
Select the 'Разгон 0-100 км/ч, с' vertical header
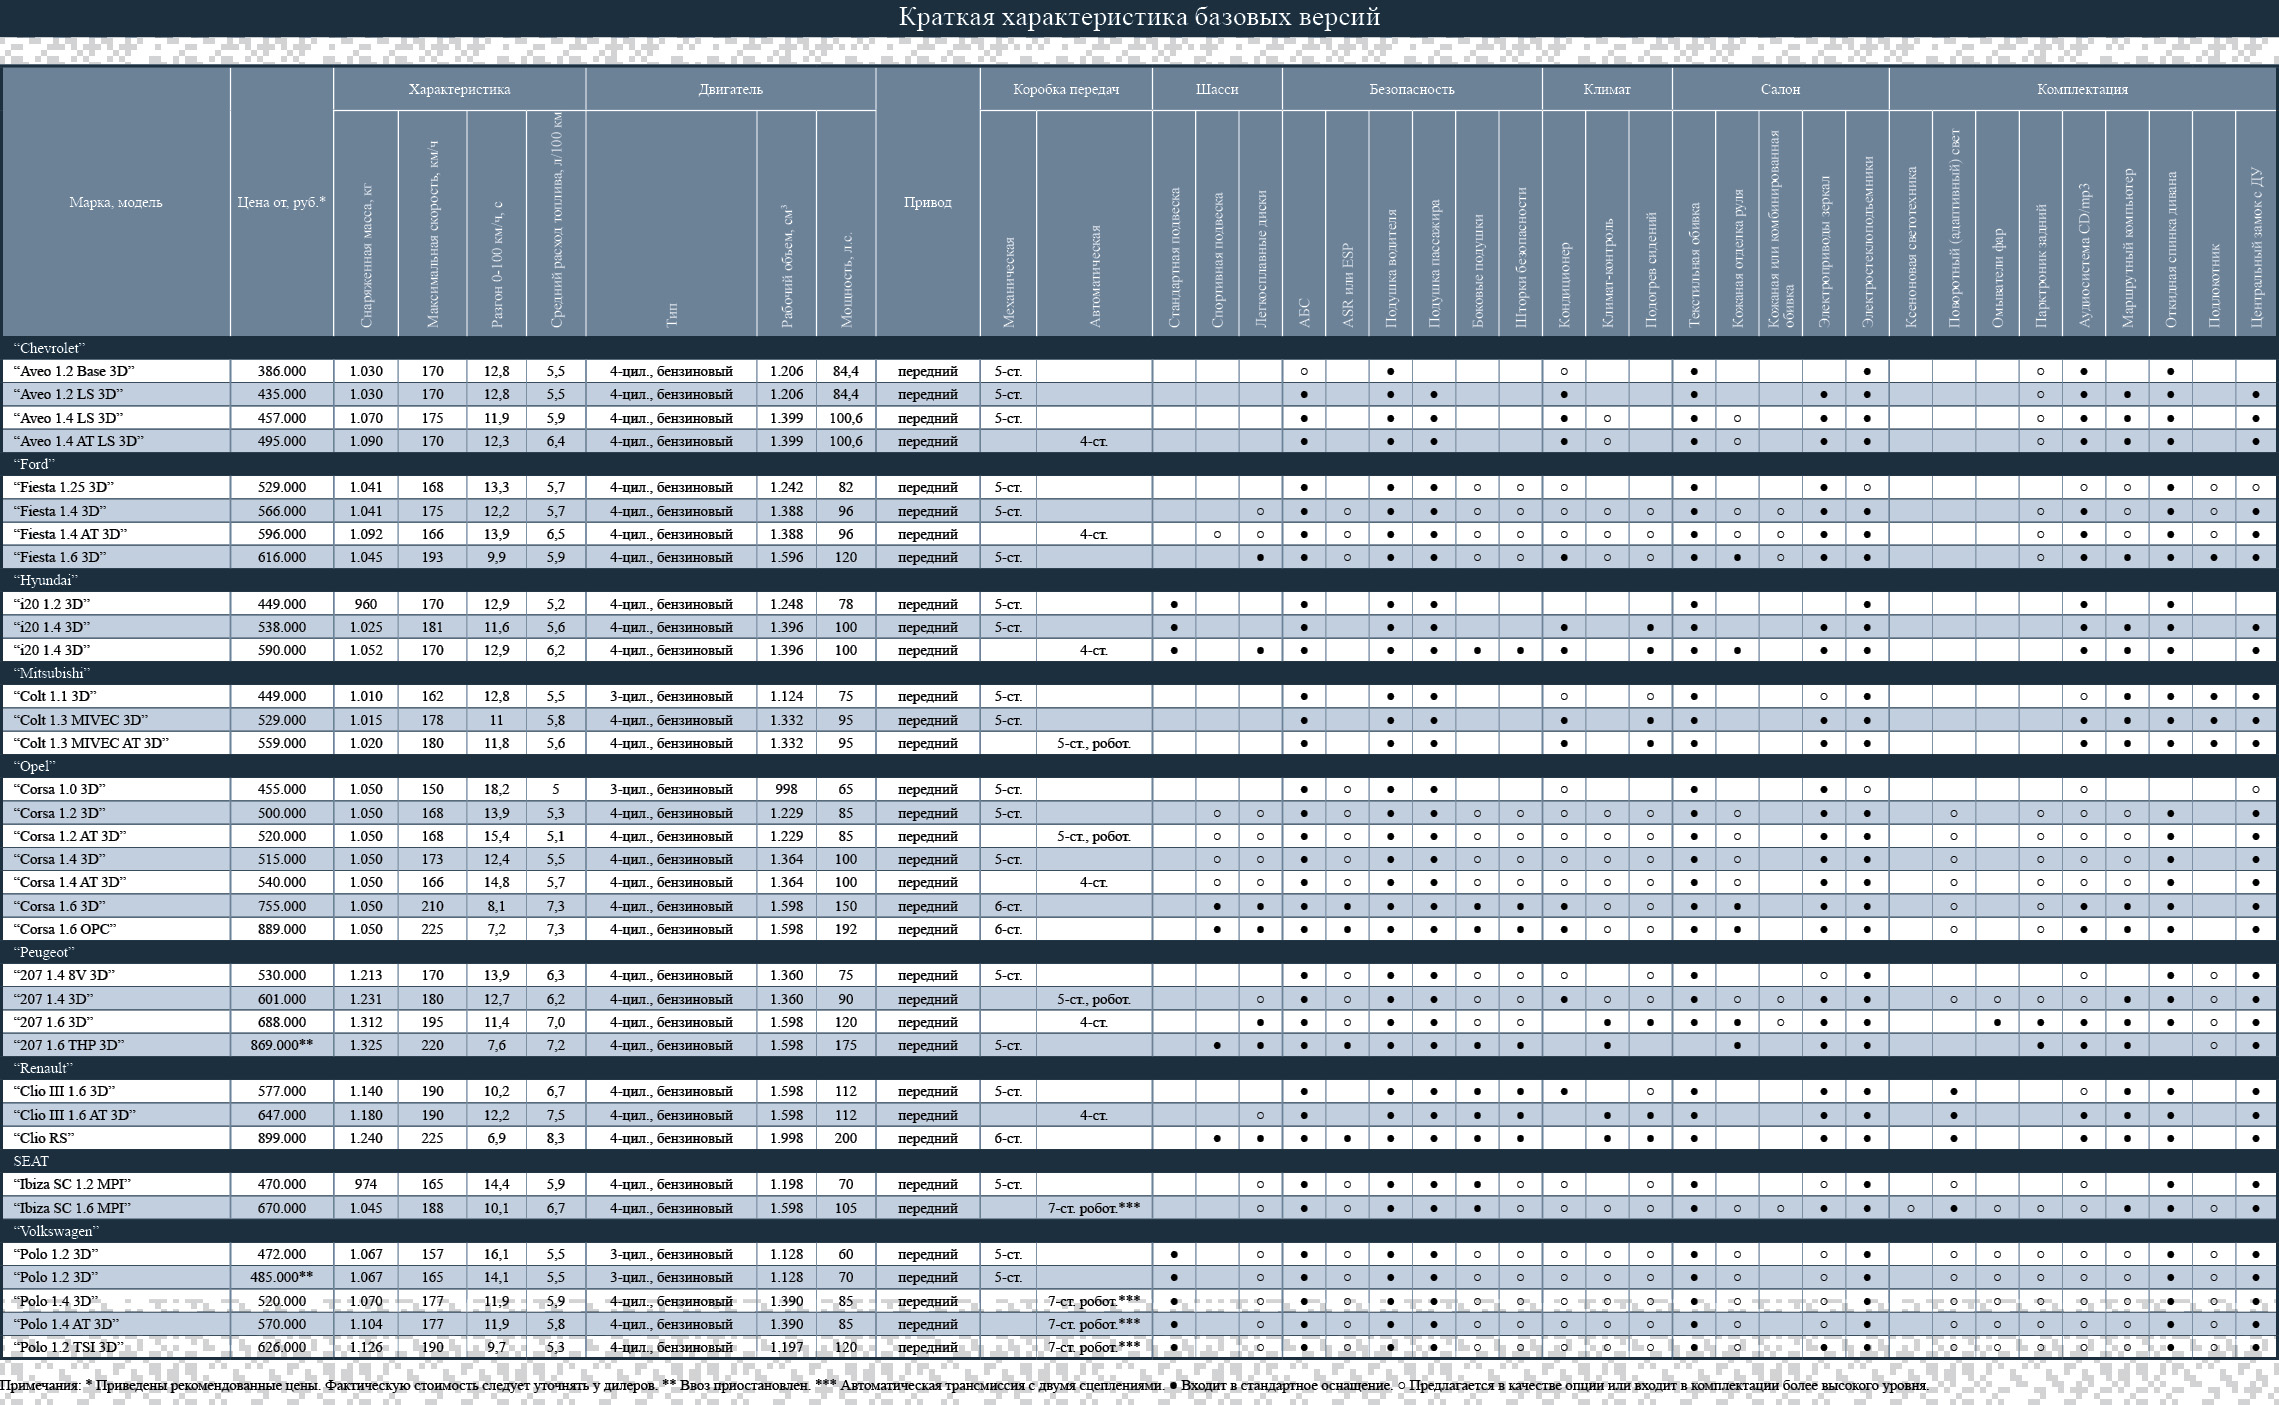(497, 223)
